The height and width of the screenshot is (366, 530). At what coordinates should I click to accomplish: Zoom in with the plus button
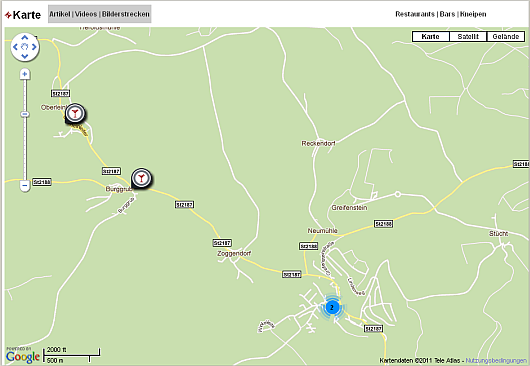point(24,74)
